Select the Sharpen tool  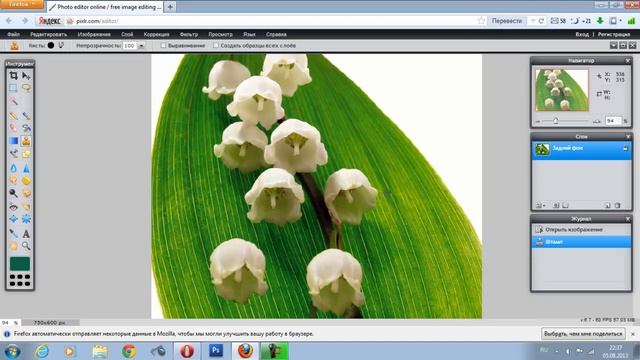coord(26,168)
